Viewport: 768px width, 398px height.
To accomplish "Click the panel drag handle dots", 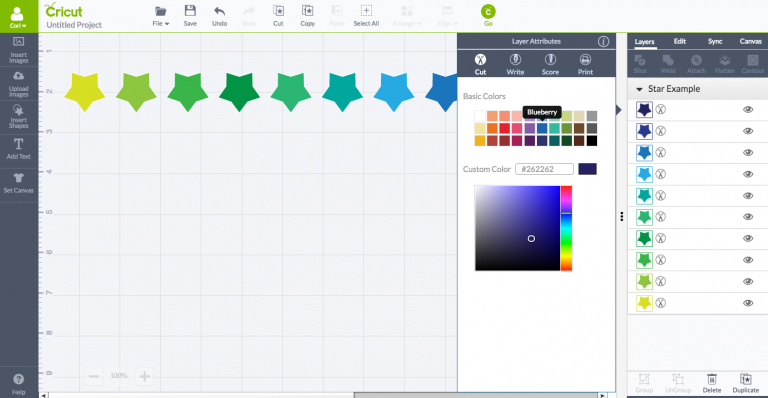I will [x=622, y=216].
